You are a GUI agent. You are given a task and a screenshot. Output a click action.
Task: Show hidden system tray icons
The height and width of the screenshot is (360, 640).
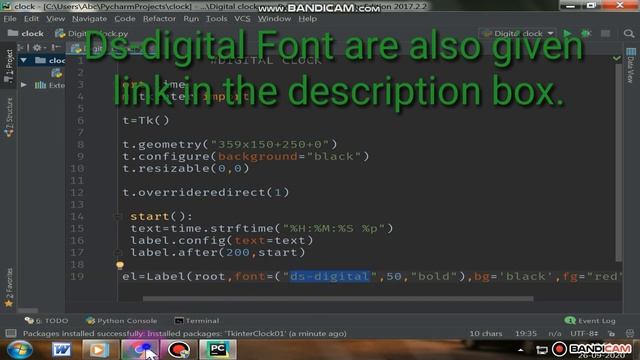520,350
